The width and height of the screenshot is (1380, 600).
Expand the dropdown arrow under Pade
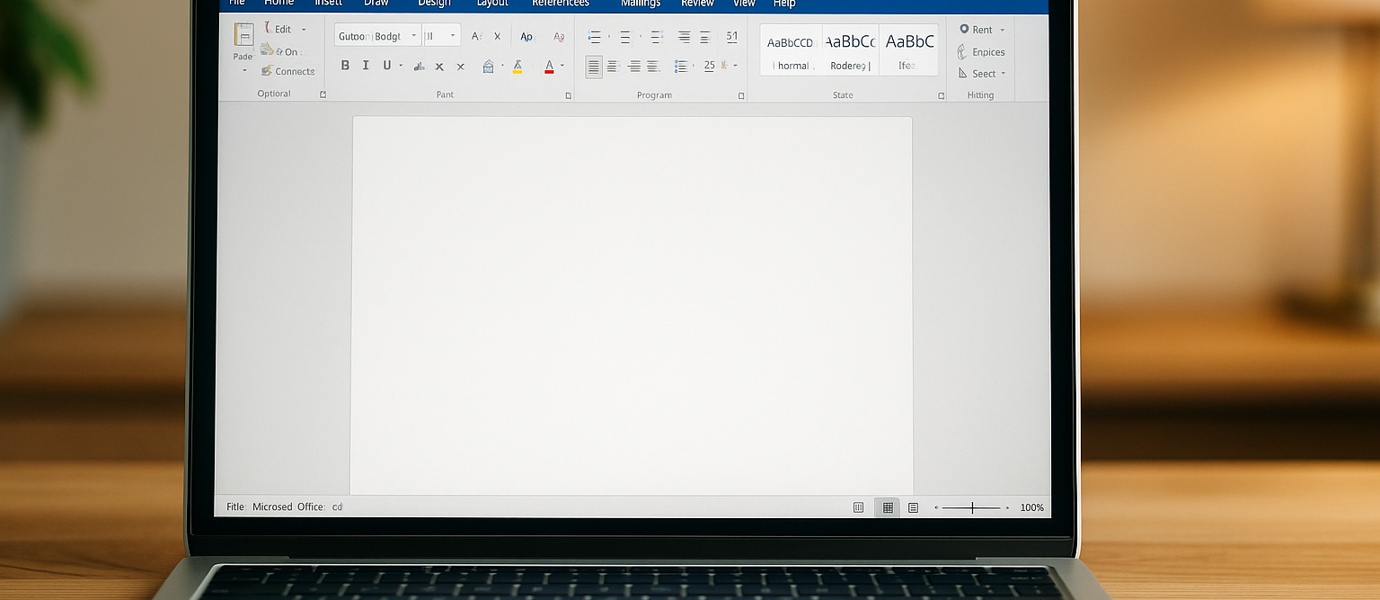coord(243,71)
